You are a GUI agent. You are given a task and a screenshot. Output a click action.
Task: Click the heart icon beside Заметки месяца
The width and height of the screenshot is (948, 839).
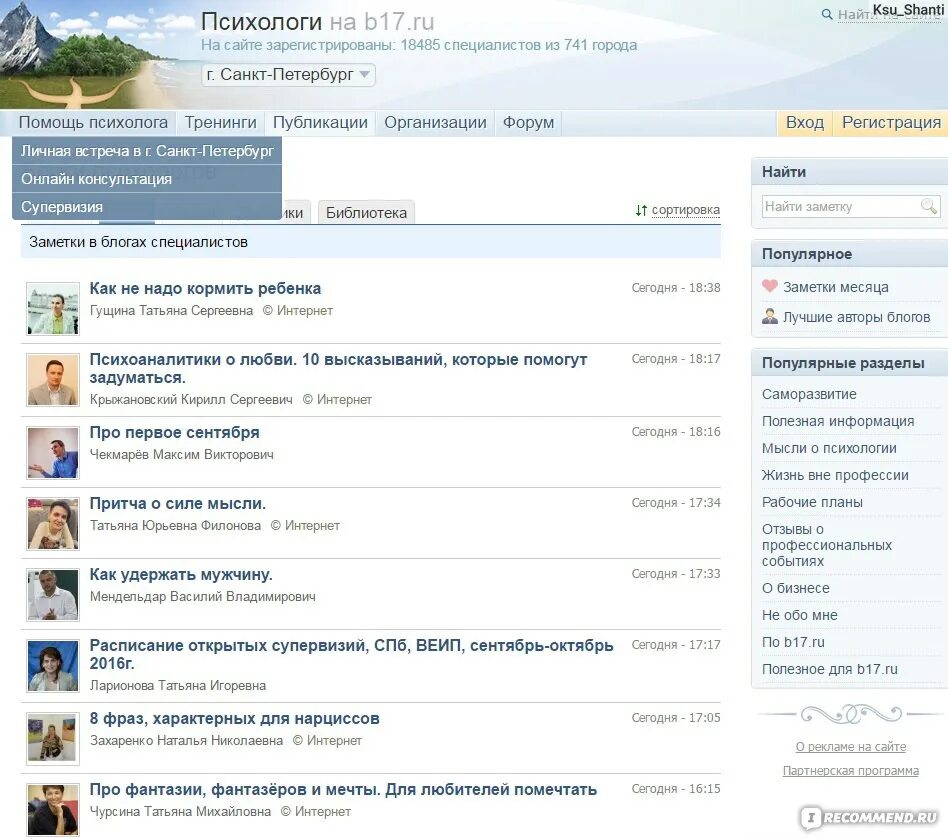(769, 286)
